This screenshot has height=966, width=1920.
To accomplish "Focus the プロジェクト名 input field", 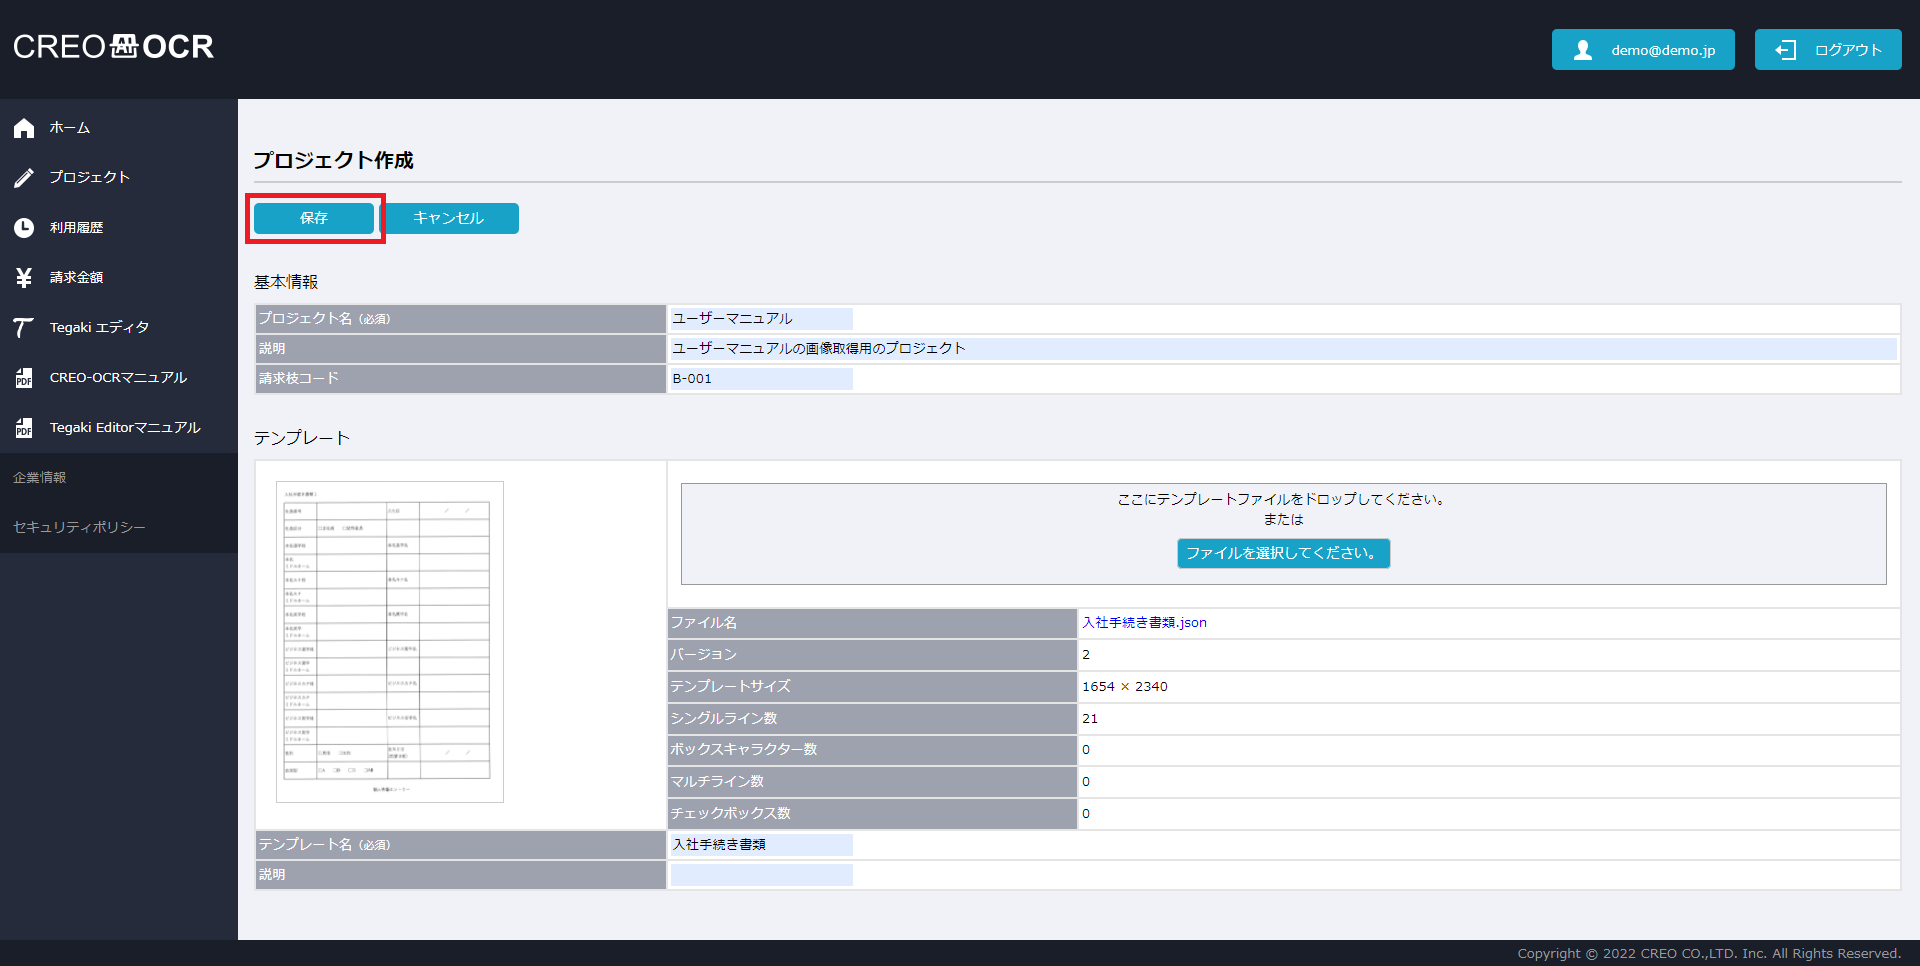I will 761,319.
